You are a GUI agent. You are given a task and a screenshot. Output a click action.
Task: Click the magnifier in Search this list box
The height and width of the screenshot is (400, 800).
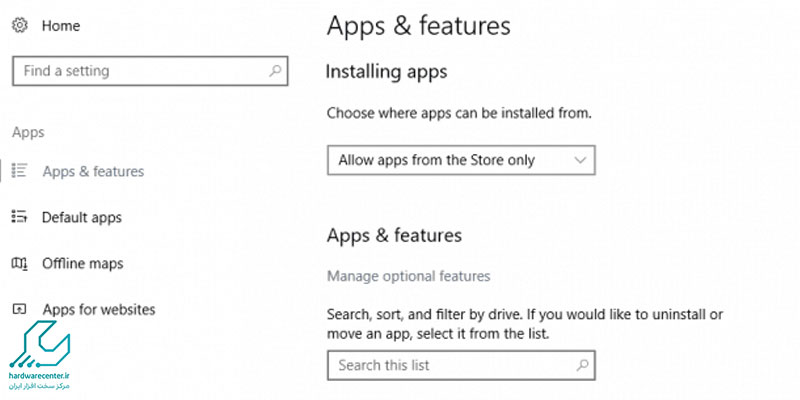point(582,365)
